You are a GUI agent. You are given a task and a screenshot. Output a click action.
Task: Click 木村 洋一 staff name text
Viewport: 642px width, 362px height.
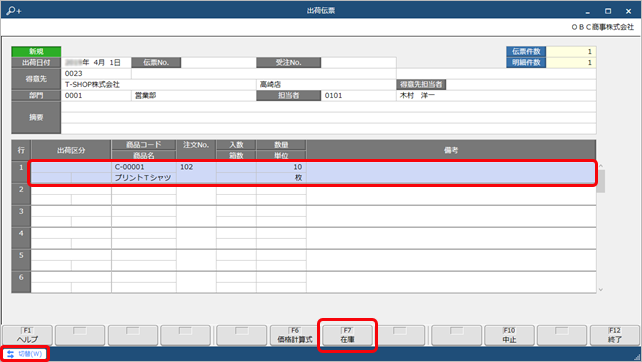pos(417,95)
